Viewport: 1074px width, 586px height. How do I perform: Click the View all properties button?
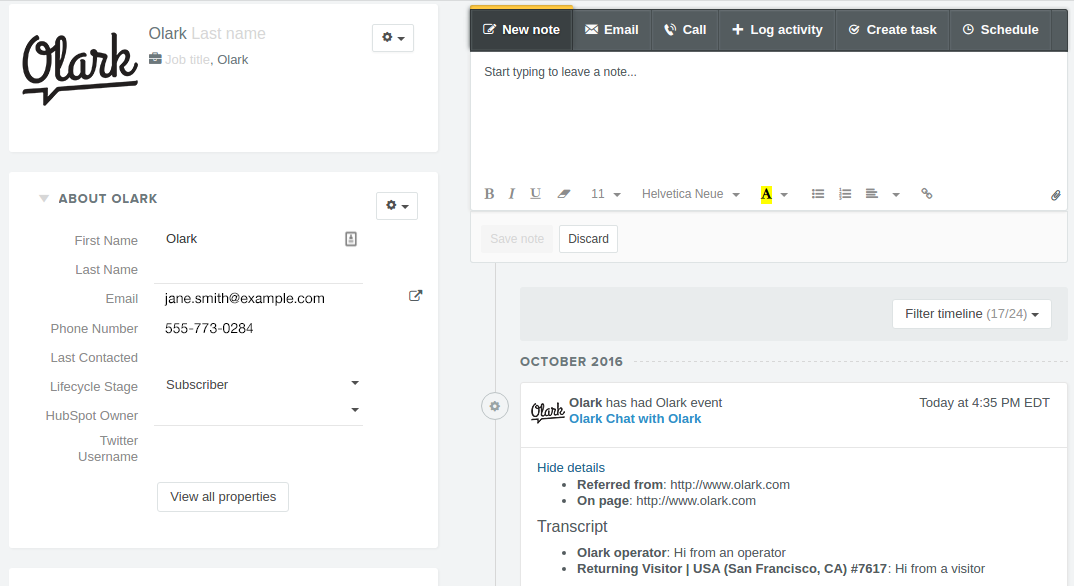(x=222, y=496)
